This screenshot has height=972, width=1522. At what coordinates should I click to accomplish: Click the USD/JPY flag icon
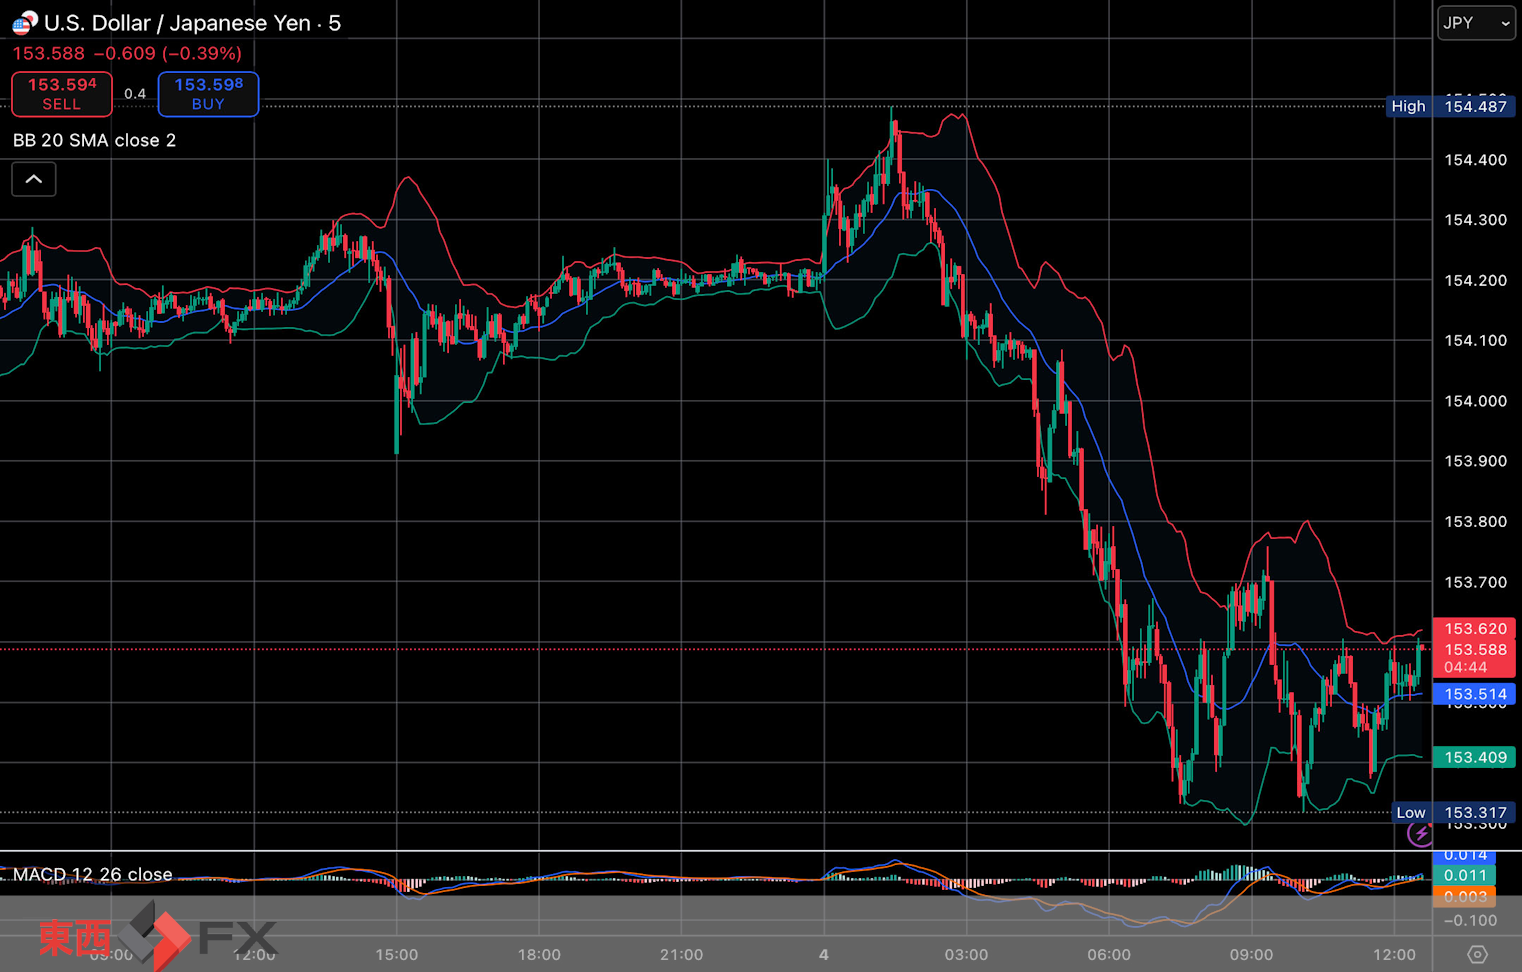click(24, 22)
